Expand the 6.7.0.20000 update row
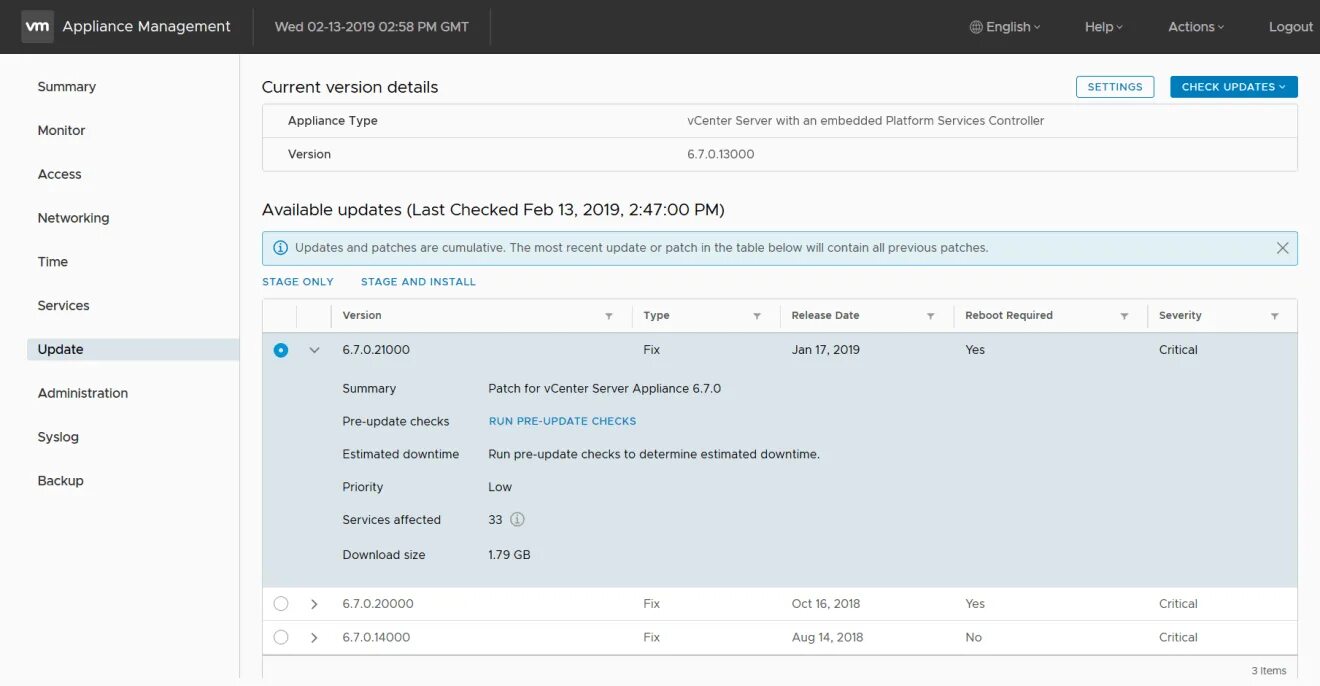 pos(314,604)
